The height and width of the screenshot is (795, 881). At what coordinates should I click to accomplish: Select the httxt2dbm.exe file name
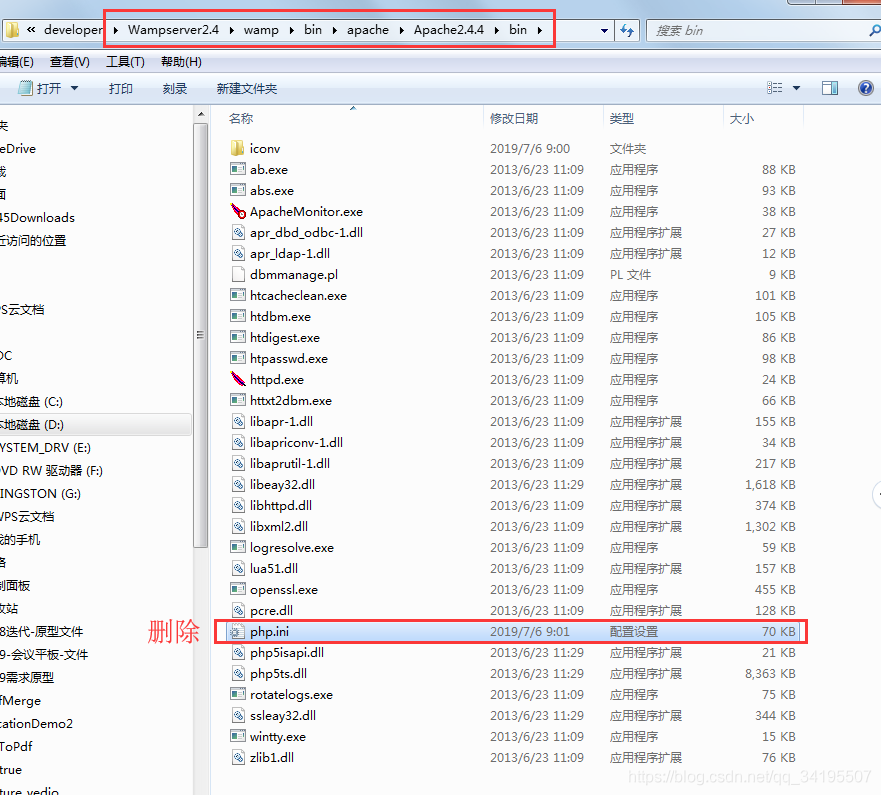(290, 401)
